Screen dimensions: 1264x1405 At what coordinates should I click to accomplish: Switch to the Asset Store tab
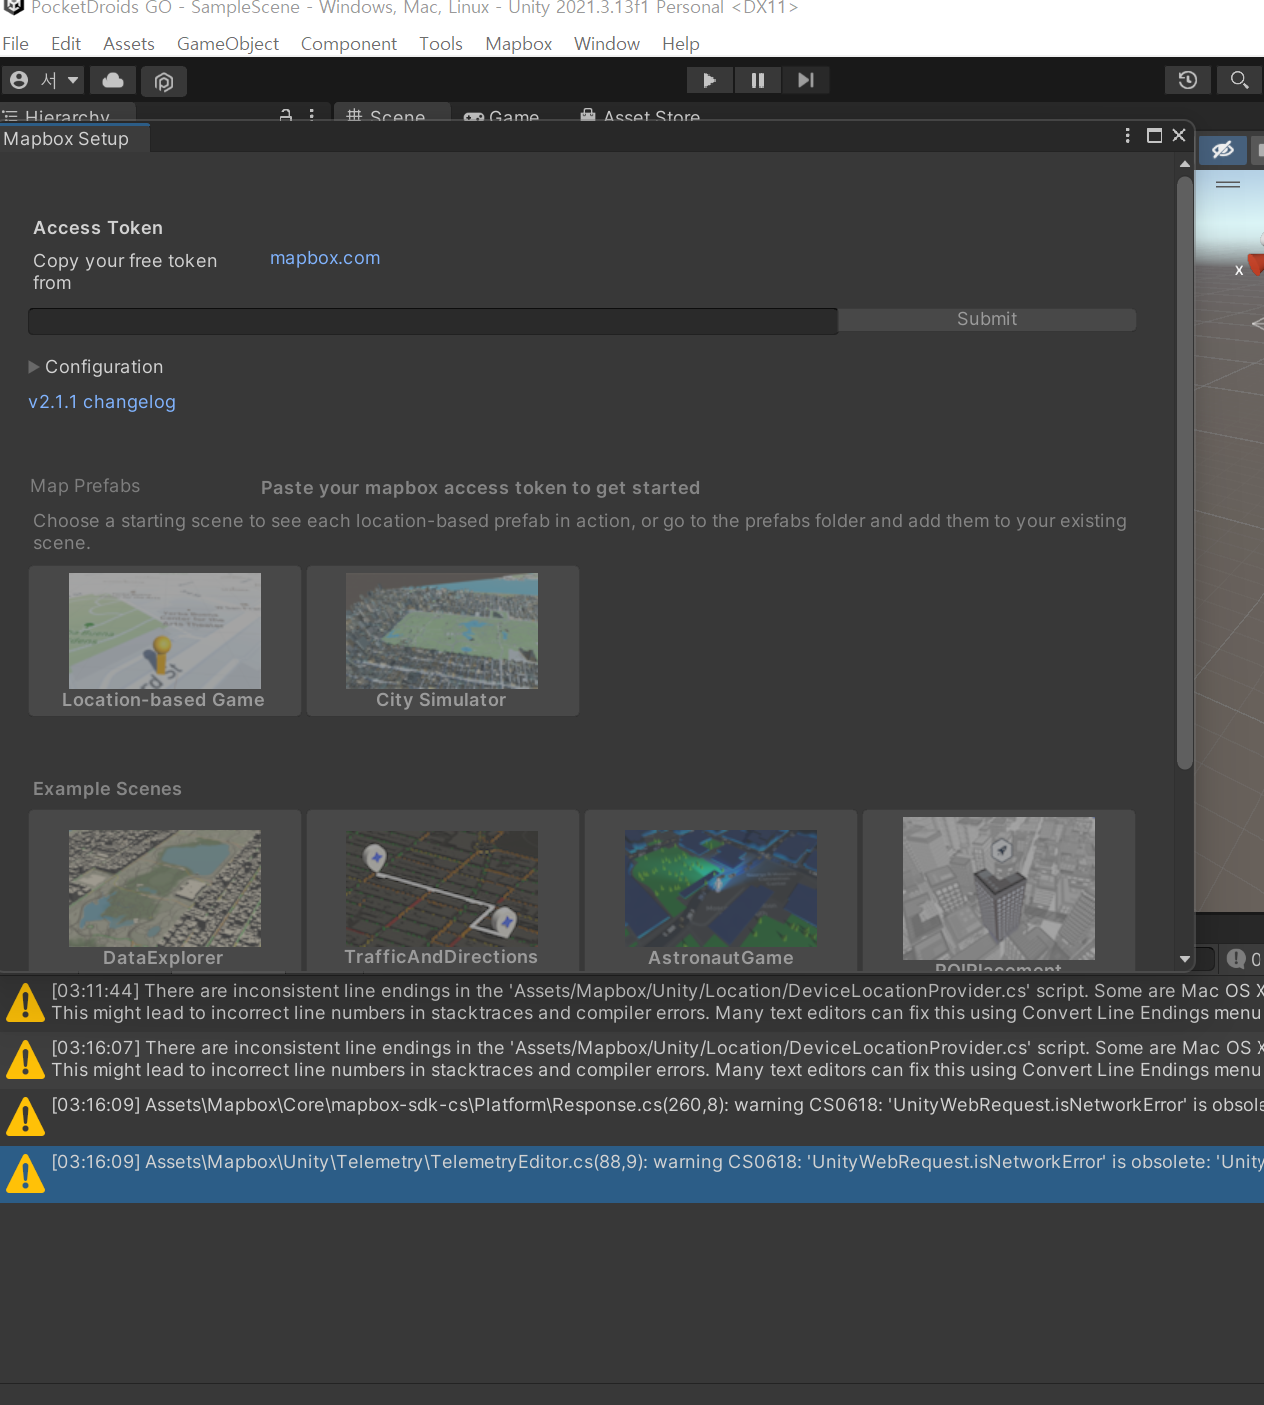coord(641,113)
